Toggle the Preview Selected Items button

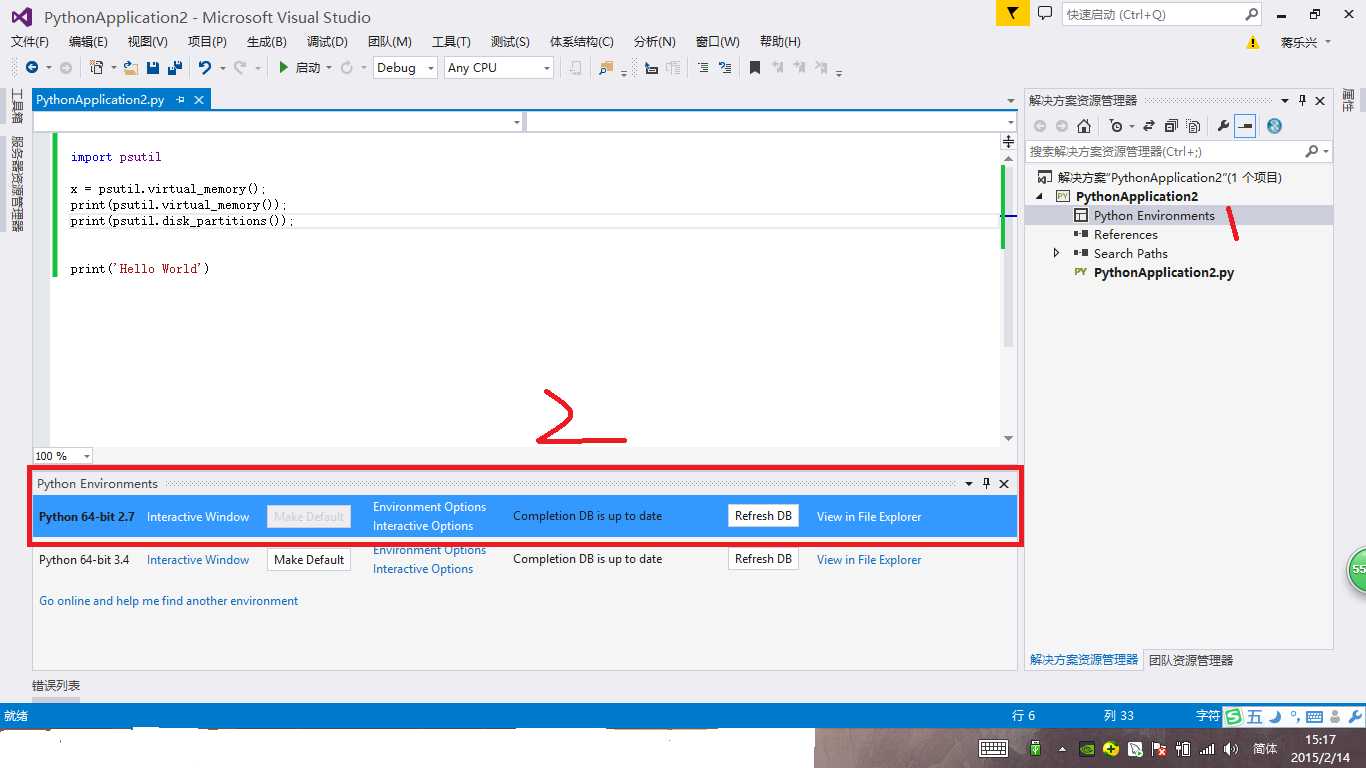(1245, 126)
